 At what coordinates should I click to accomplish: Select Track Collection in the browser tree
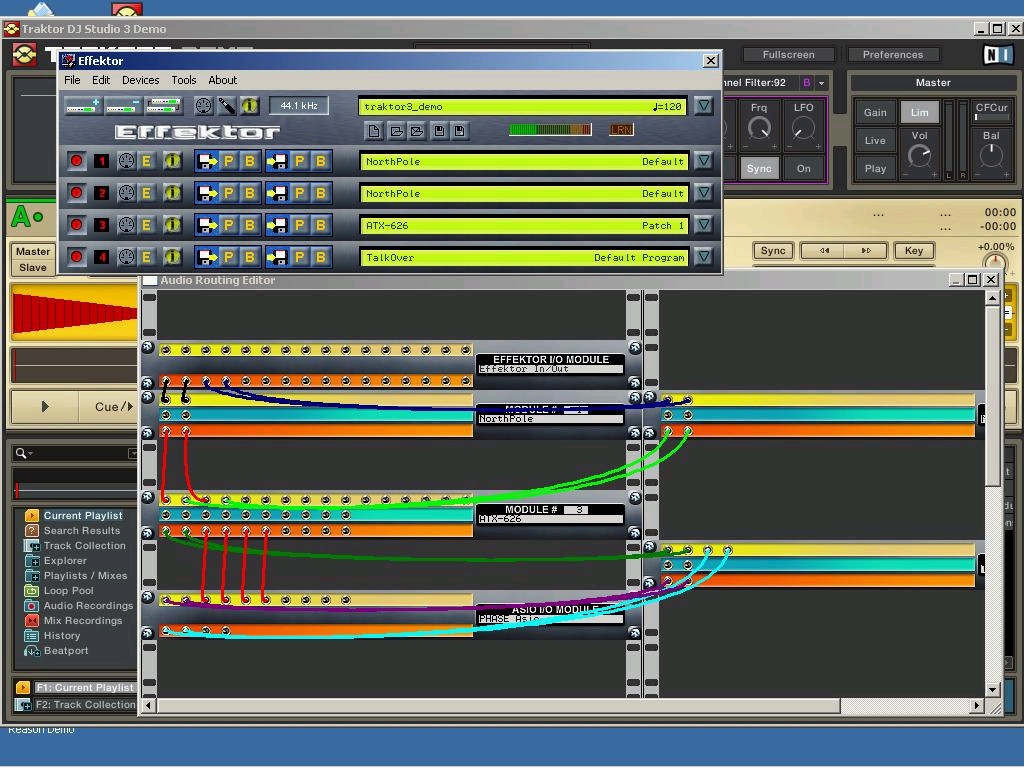pyautogui.click(x=84, y=545)
